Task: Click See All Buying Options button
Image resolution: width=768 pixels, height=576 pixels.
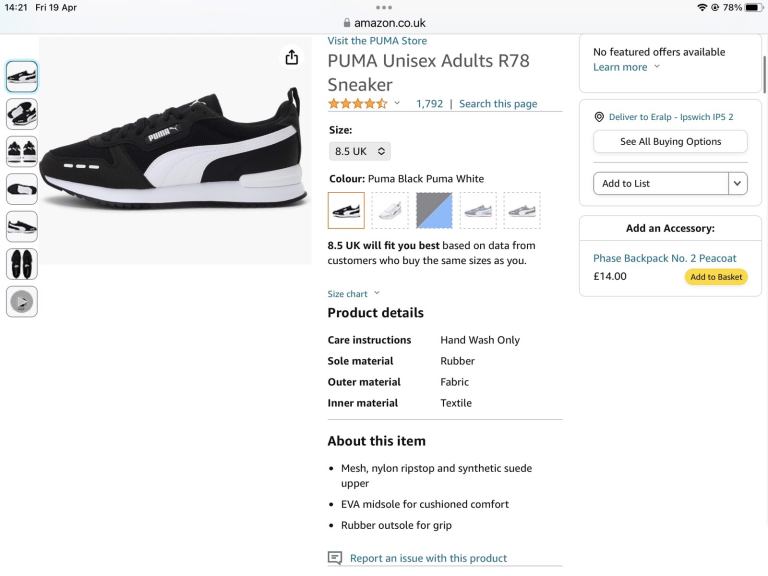Action: click(x=670, y=142)
